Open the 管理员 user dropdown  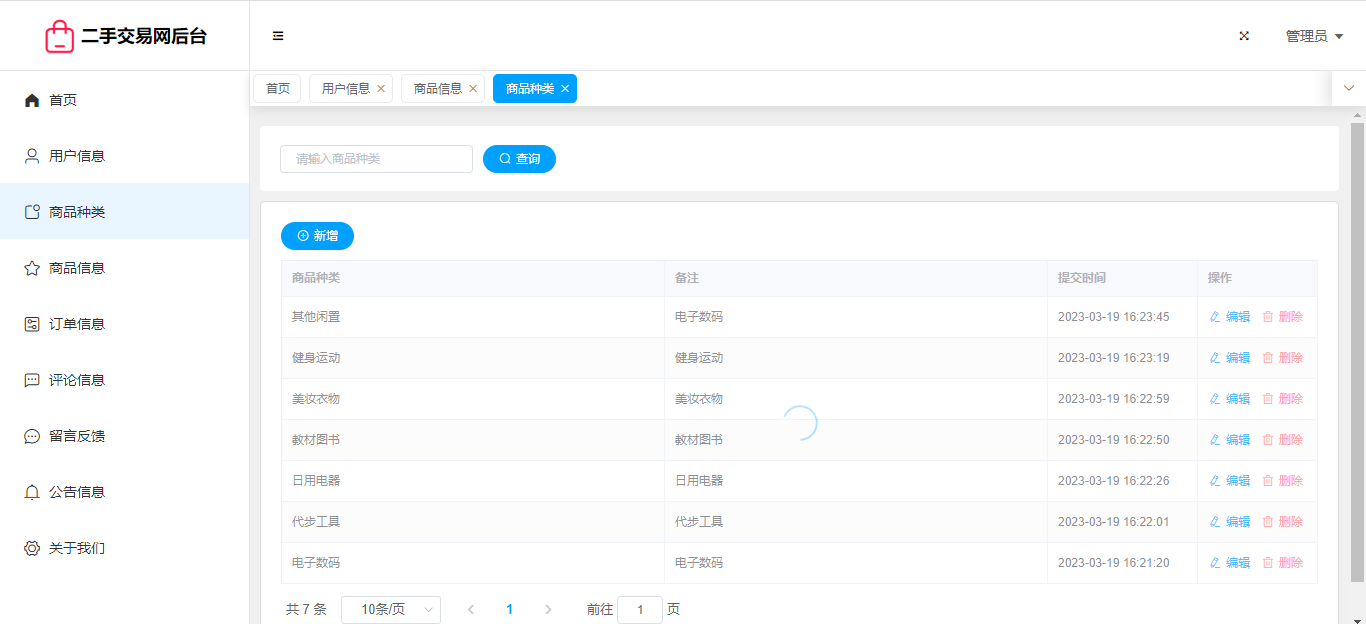(1314, 36)
